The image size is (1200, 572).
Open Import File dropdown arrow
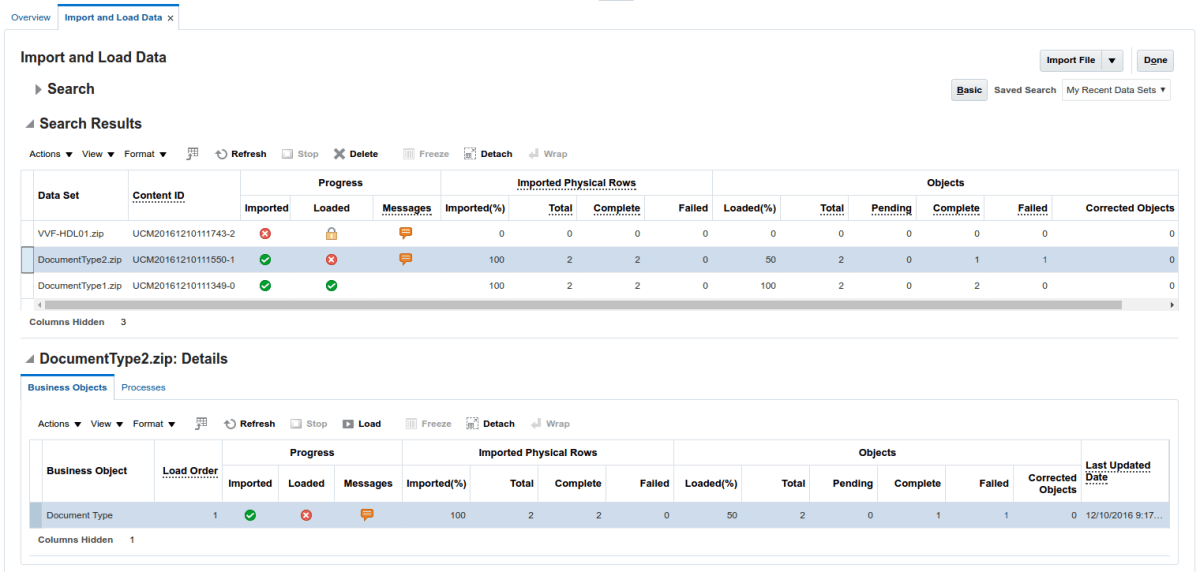point(1112,61)
